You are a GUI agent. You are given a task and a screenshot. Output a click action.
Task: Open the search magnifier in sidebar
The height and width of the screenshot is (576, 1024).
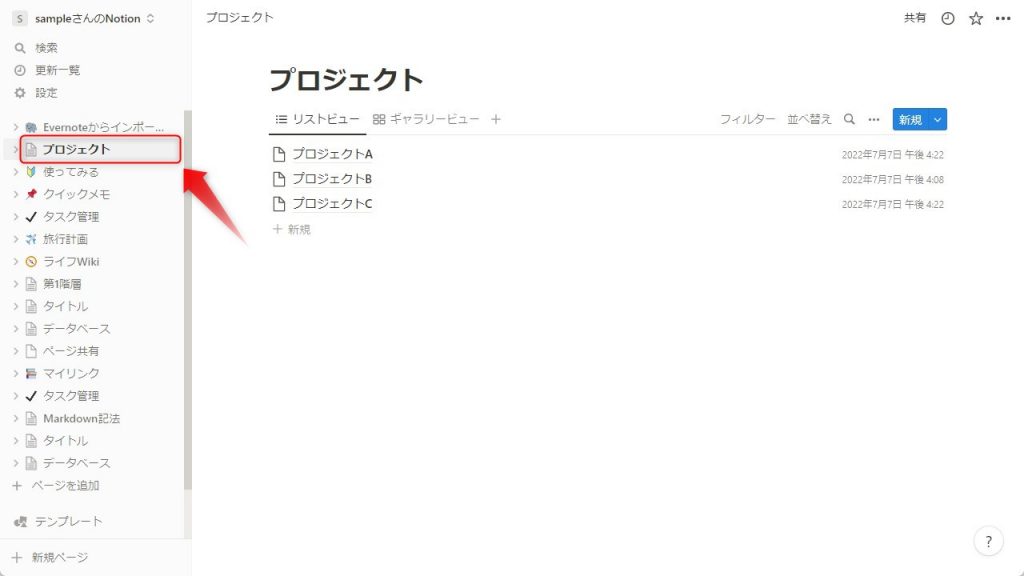pos(20,48)
